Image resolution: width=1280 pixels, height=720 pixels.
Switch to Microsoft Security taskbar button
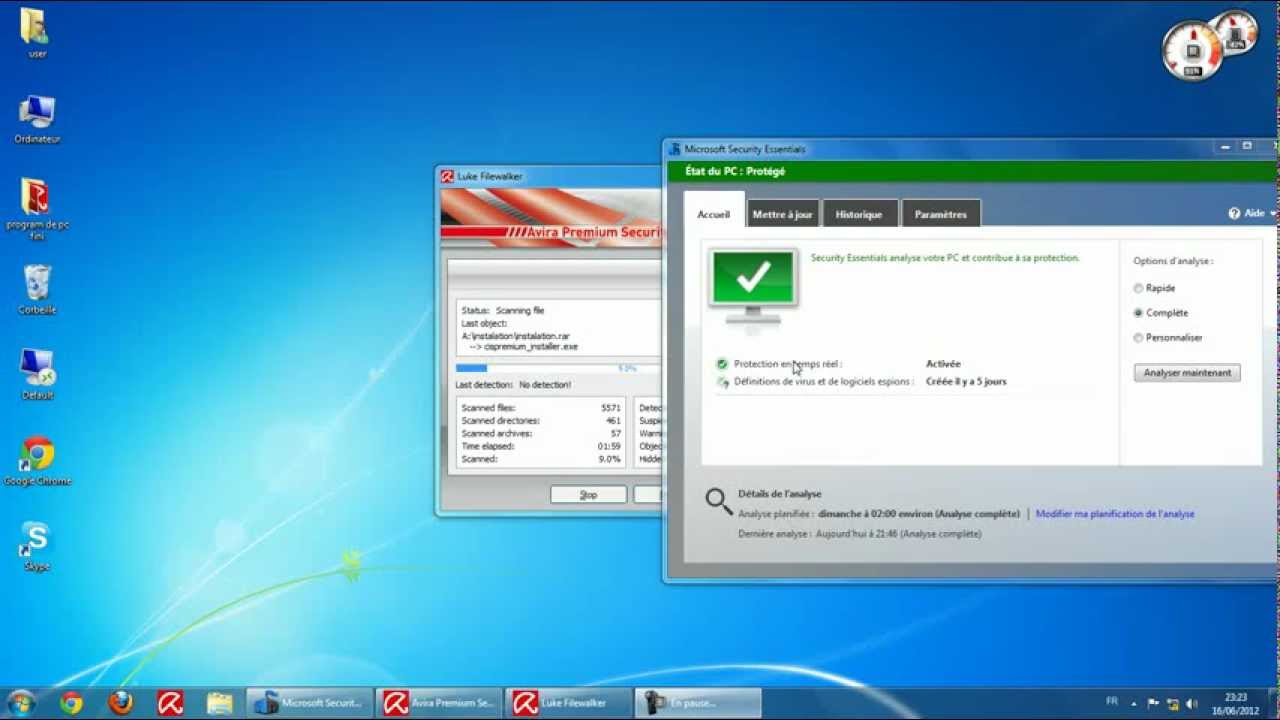pos(309,703)
